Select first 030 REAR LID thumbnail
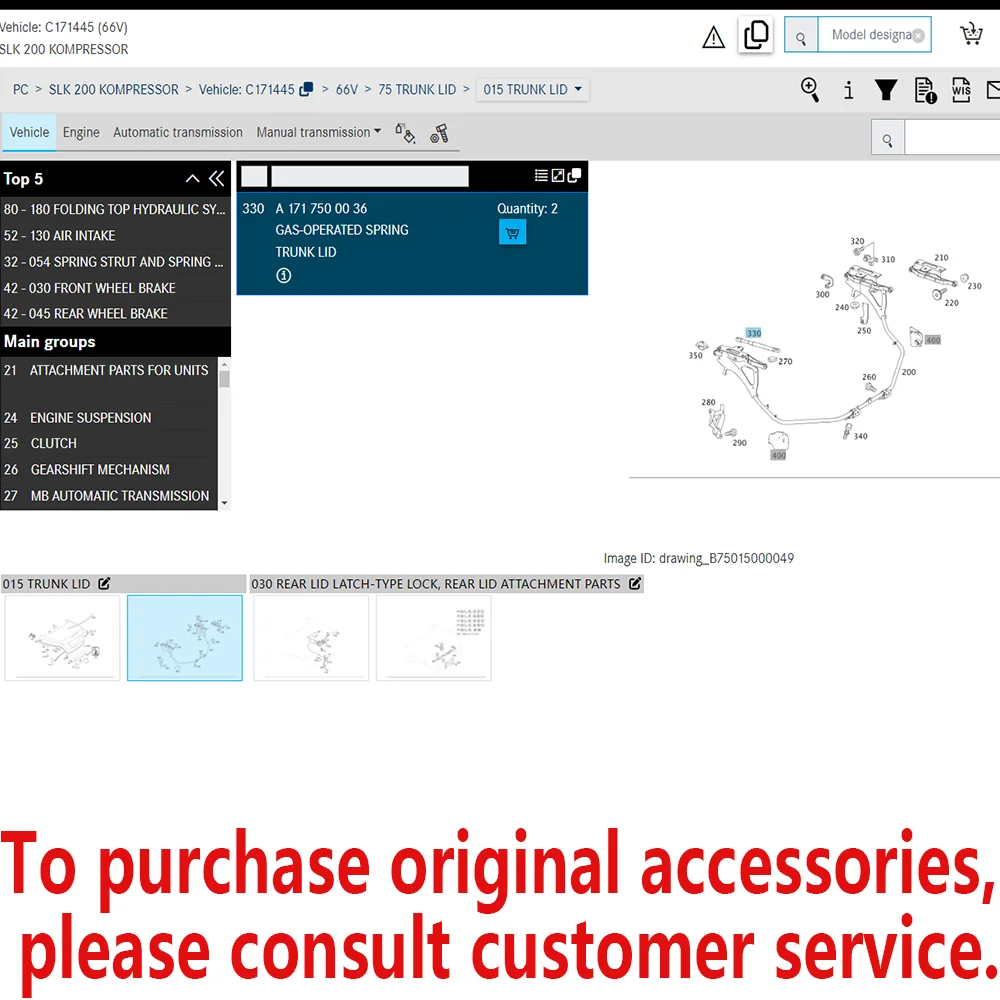Viewport: 1000px width, 1000px height. [x=311, y=638]
